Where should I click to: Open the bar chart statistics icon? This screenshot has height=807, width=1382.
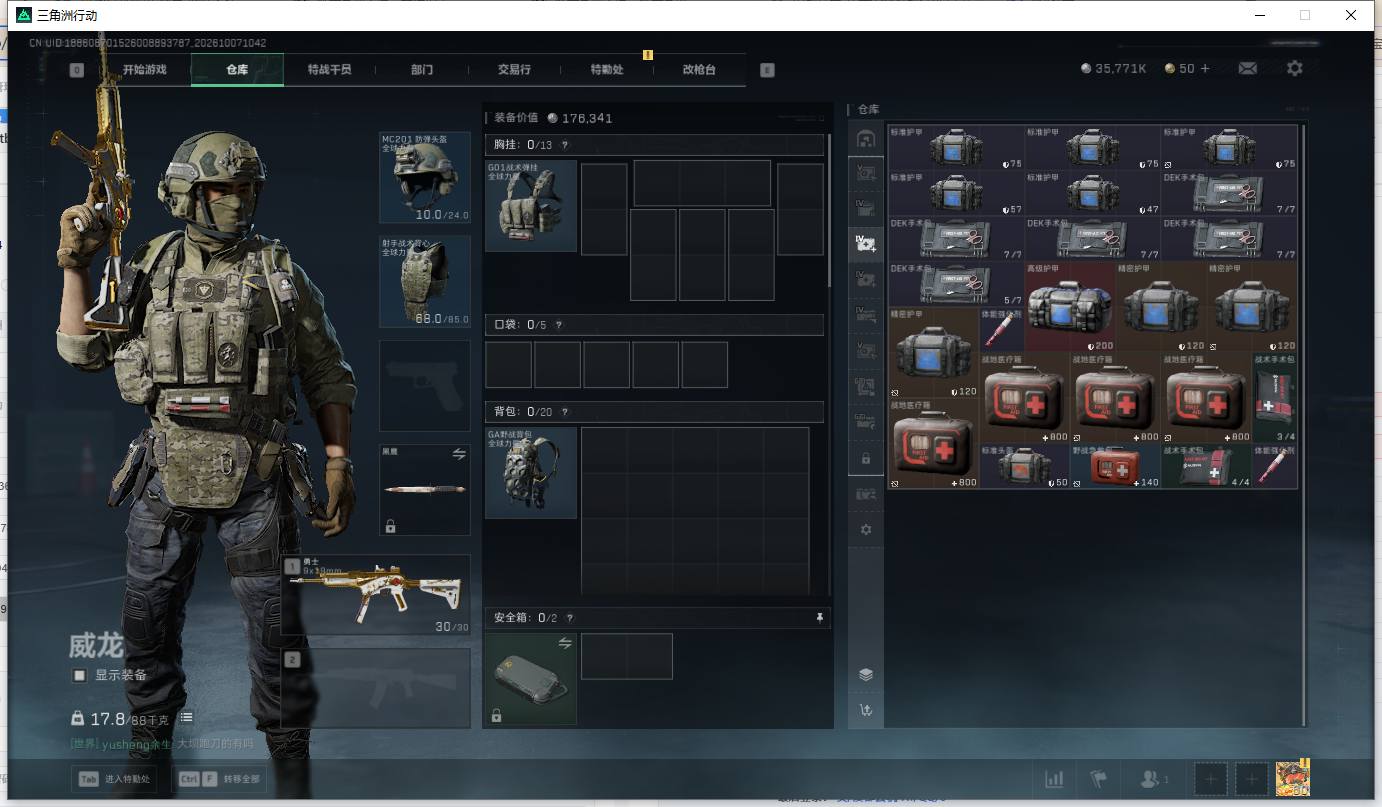point(1054,779)
